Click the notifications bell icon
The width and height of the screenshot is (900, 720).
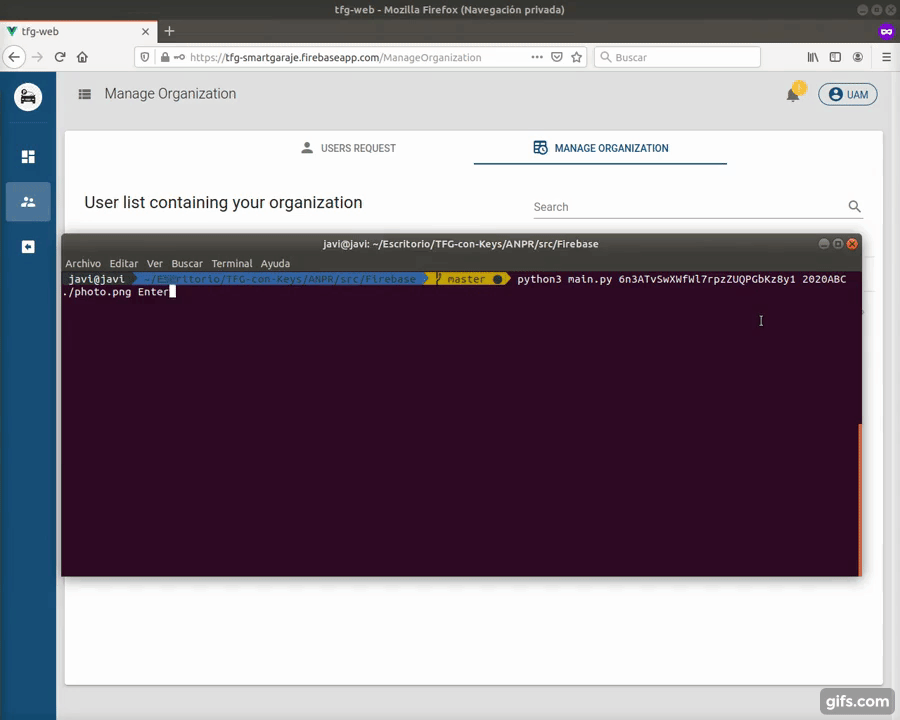tap(793, 95)
